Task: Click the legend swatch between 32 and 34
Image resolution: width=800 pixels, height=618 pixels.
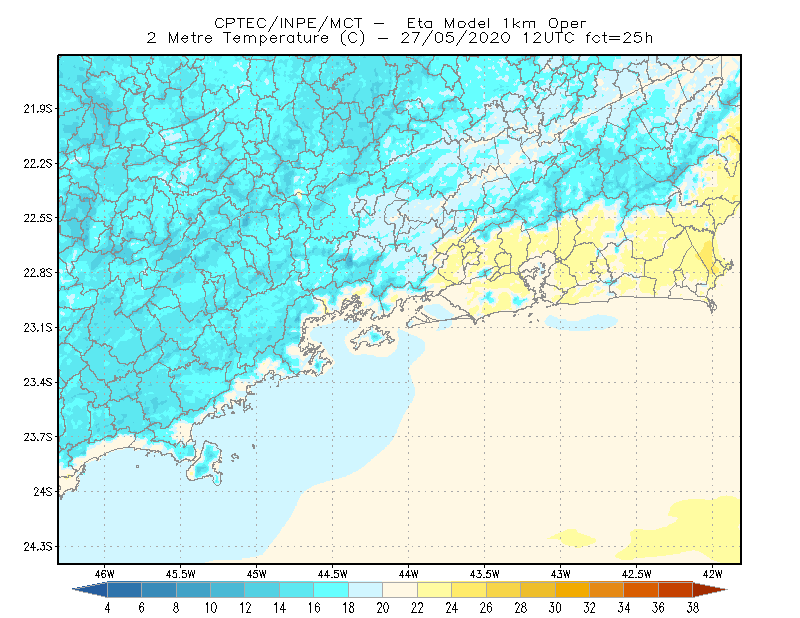Action: [607, 590]
